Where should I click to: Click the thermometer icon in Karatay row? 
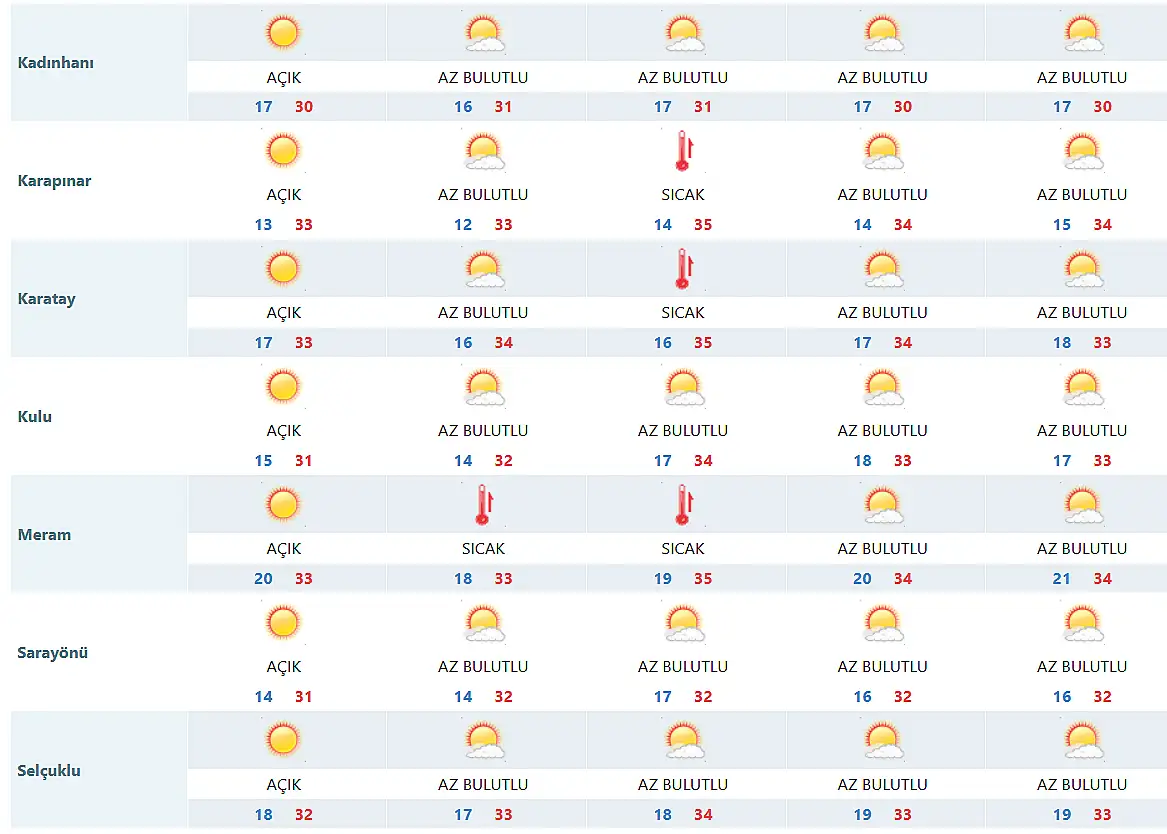(x=683, y=269)
